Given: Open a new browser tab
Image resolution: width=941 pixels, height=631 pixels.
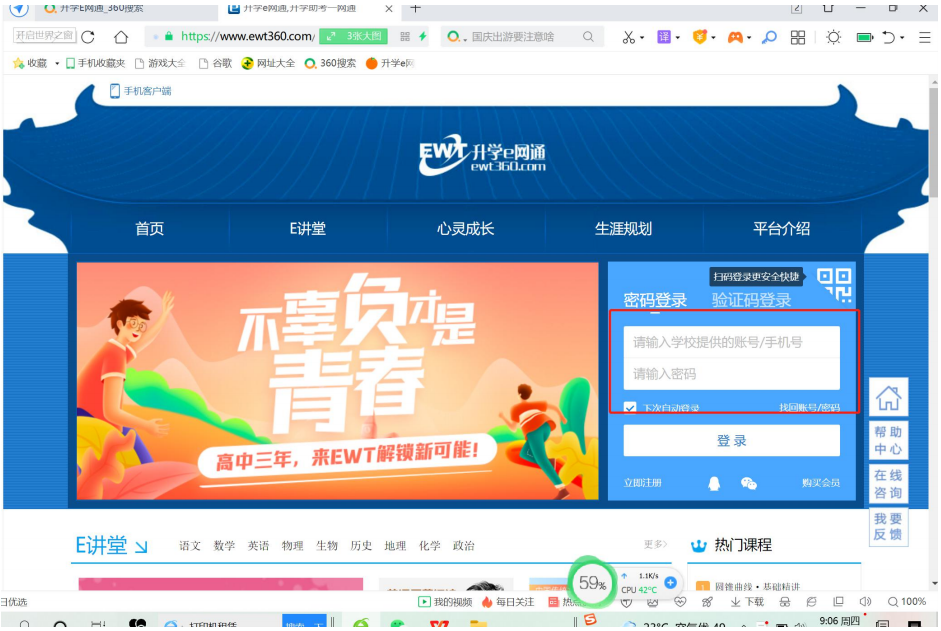Looking at the screenshot, I should tap(415, 8).
